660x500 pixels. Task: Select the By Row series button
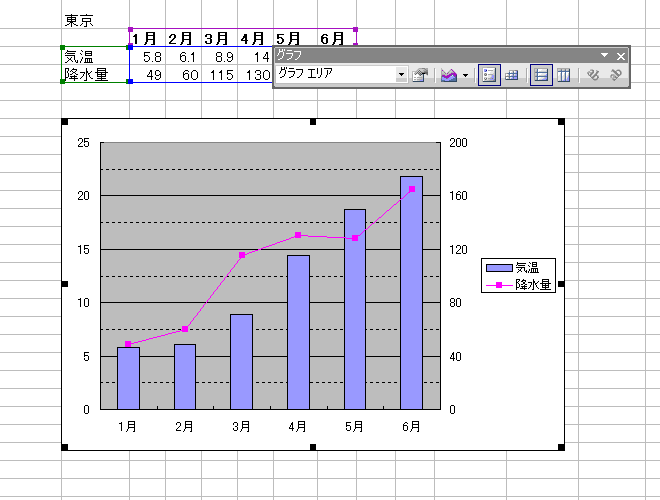[x=541, y=75]
